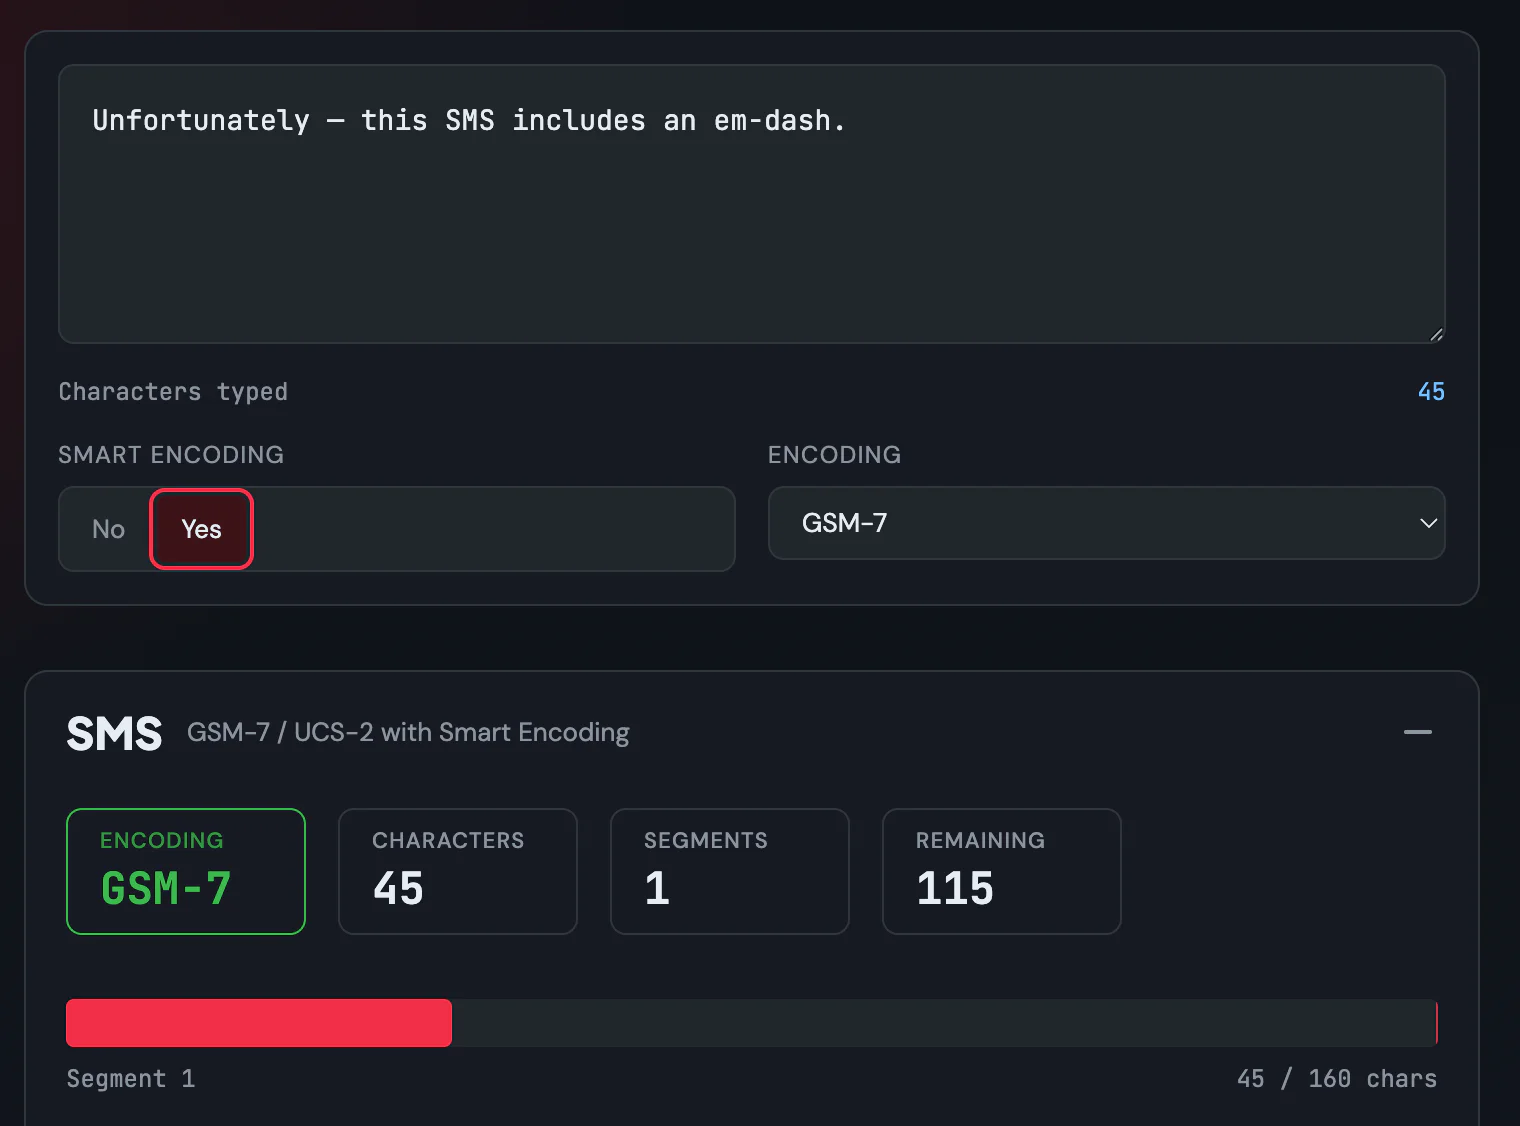Select the SEGMENTS 1 stat card
The height and width of the screenshot is (1126, 1520).
point(729,871)
